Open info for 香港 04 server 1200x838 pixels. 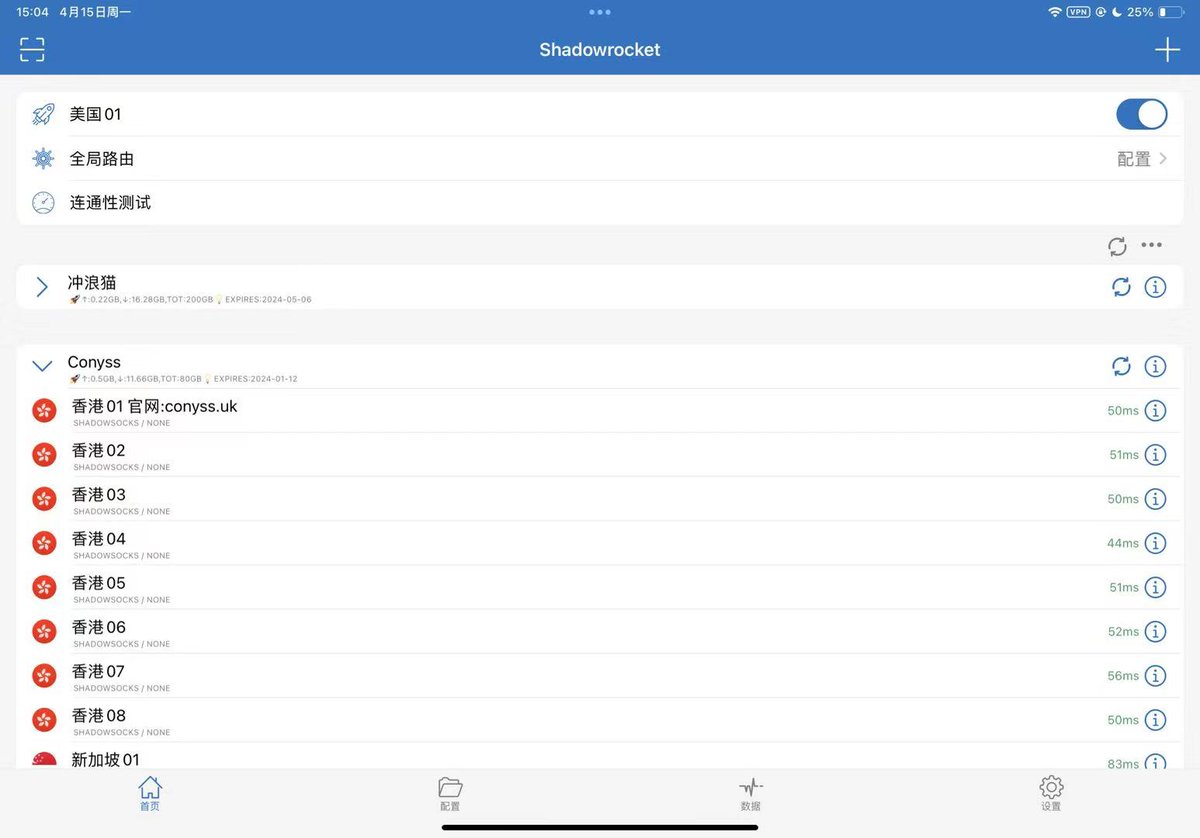[1155, 543]
